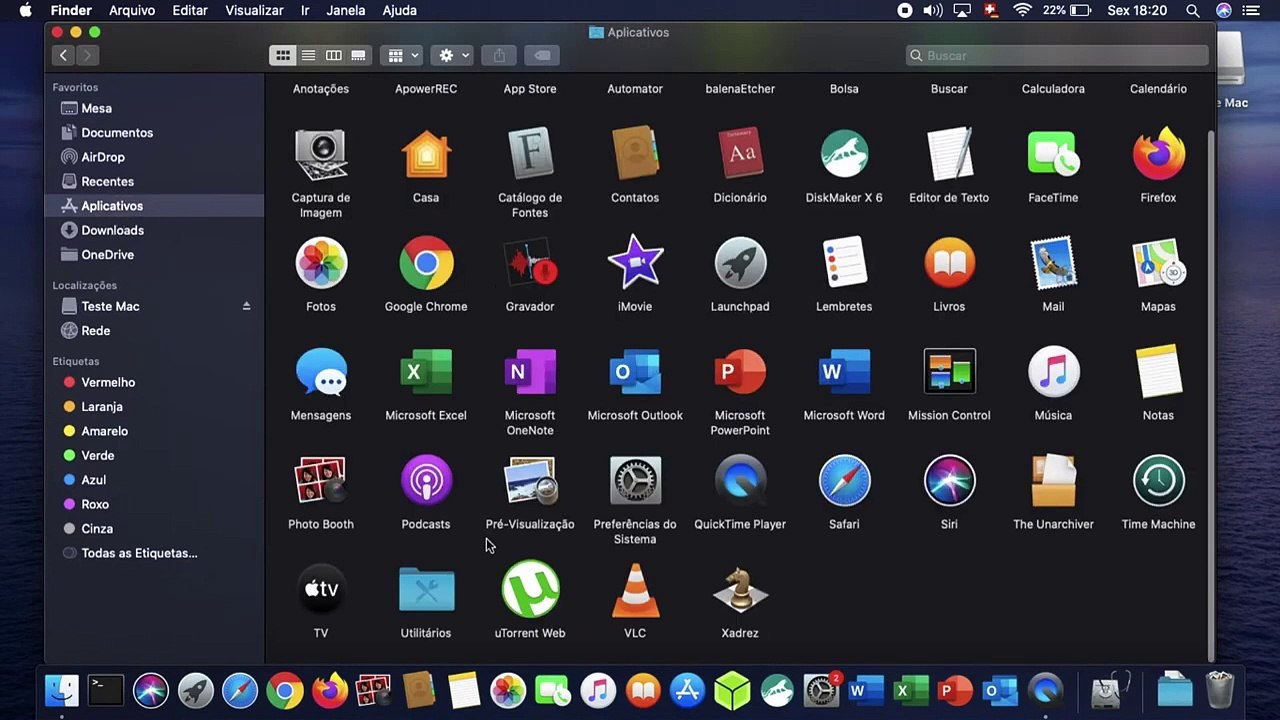Open VLC media player
The image size is (1280, 720).
point(635,591)
